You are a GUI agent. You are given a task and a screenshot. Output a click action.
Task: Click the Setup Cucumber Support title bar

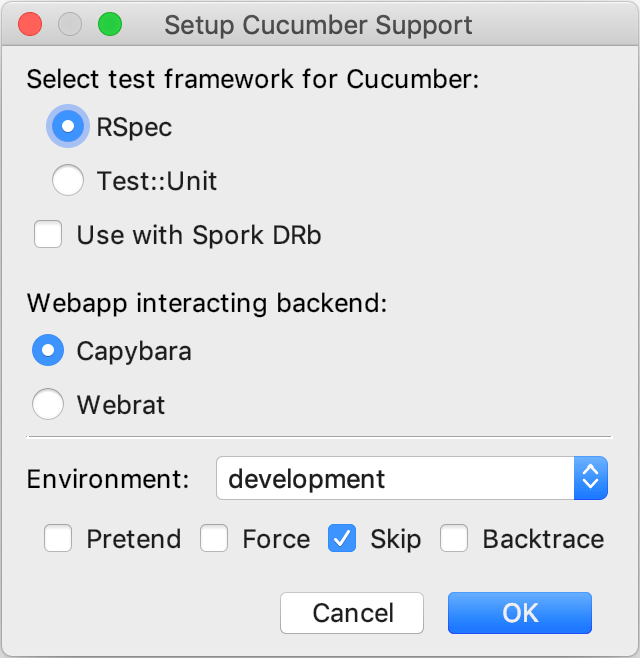click(x=318, y=25)
